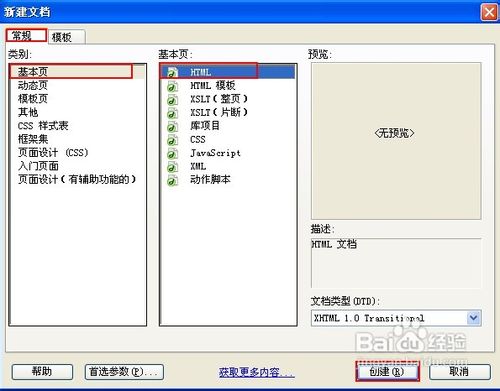This screenshot has width=500, height=391.
Task: Click the HTML 模板 file icon
Action: [172, 86]
